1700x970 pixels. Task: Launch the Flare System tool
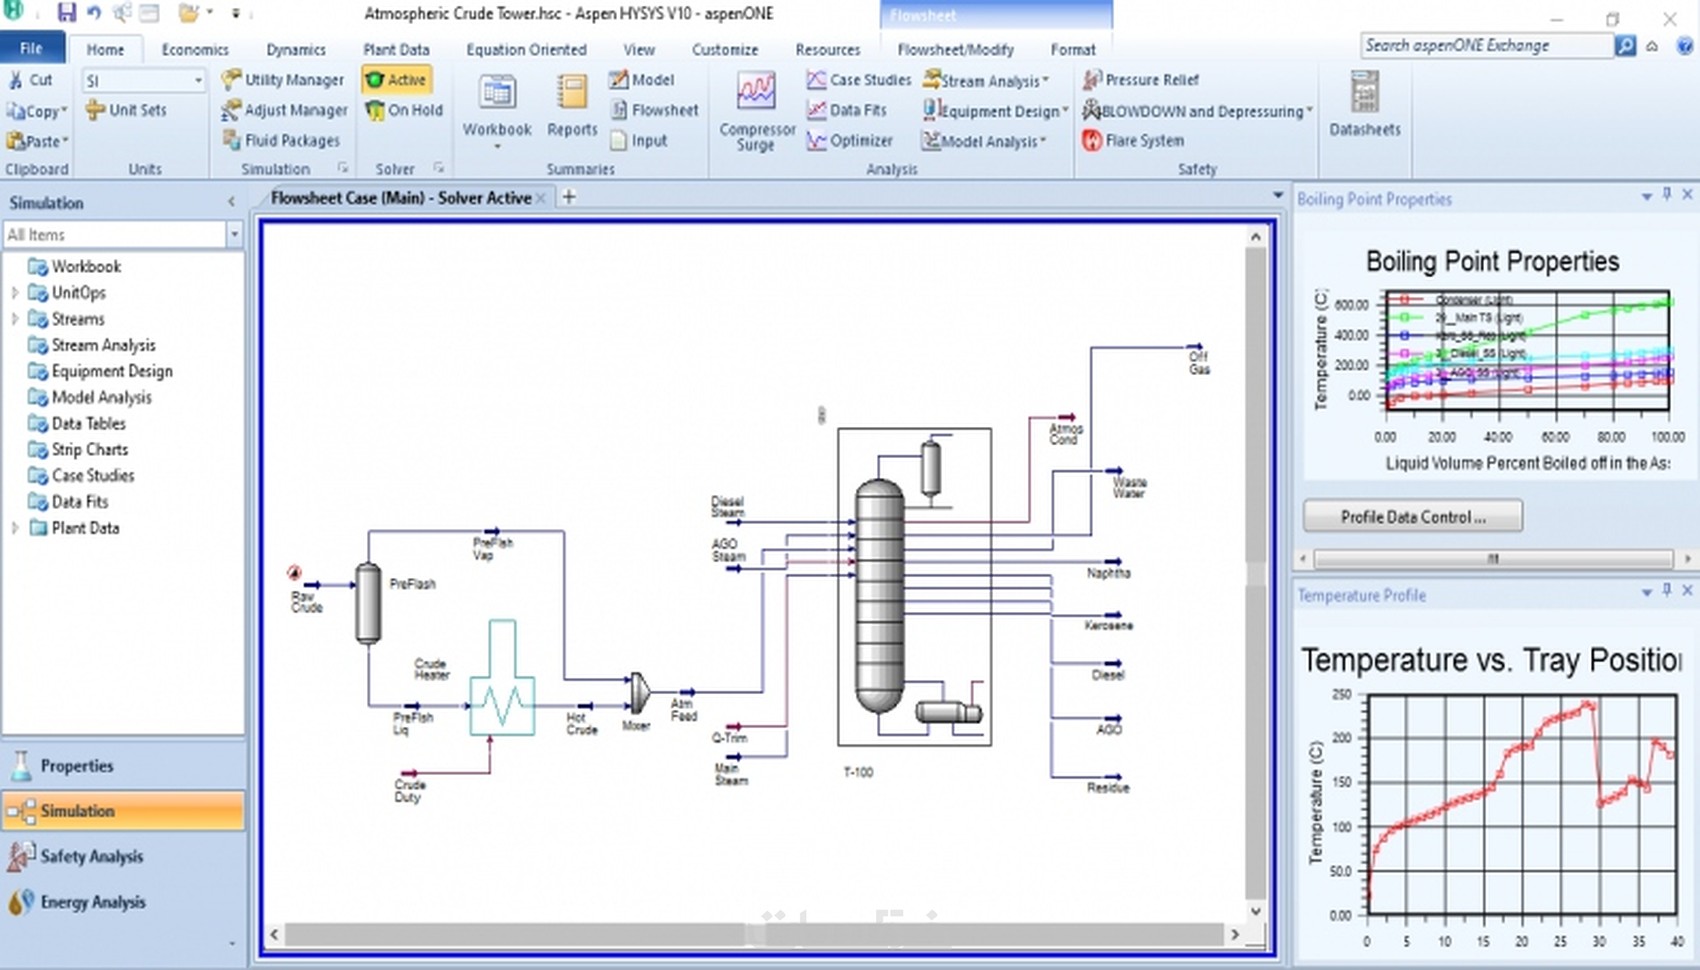click(1133, 141)
